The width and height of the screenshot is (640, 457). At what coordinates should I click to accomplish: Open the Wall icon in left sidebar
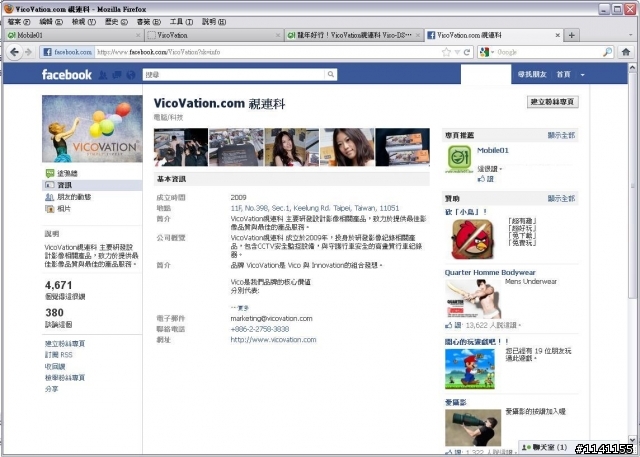point(50,173)
